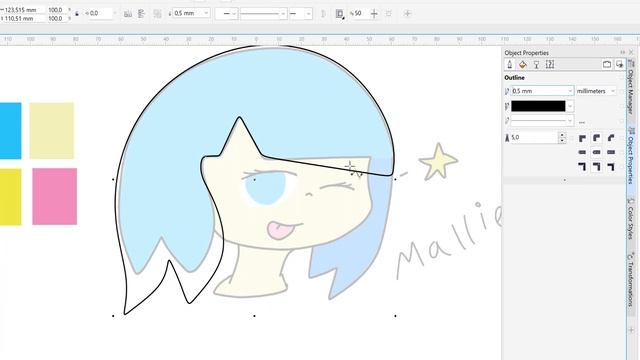The image size is (640, 360).
Task: Select round corners option
Action: pos(596,138)
